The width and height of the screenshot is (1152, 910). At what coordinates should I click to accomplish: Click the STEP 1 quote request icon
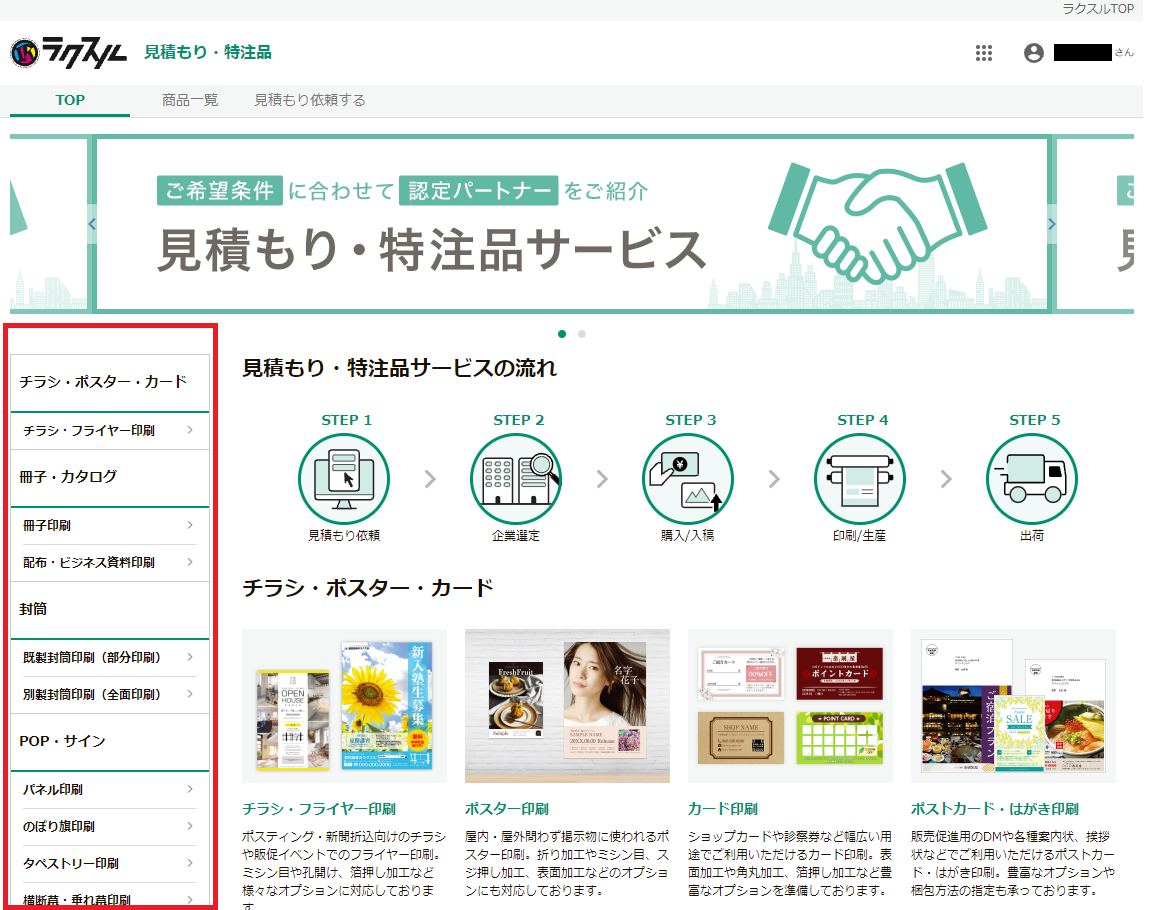(x=344, y=479)
